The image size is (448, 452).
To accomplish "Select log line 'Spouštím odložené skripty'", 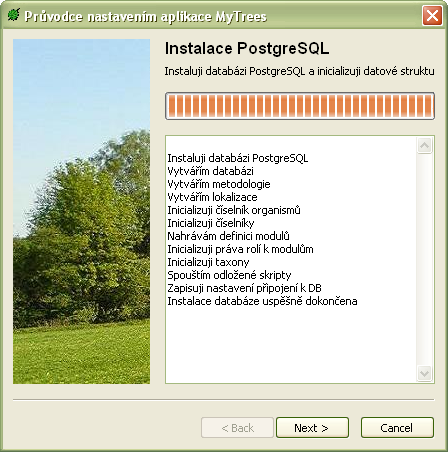I will tap(229, 275).
